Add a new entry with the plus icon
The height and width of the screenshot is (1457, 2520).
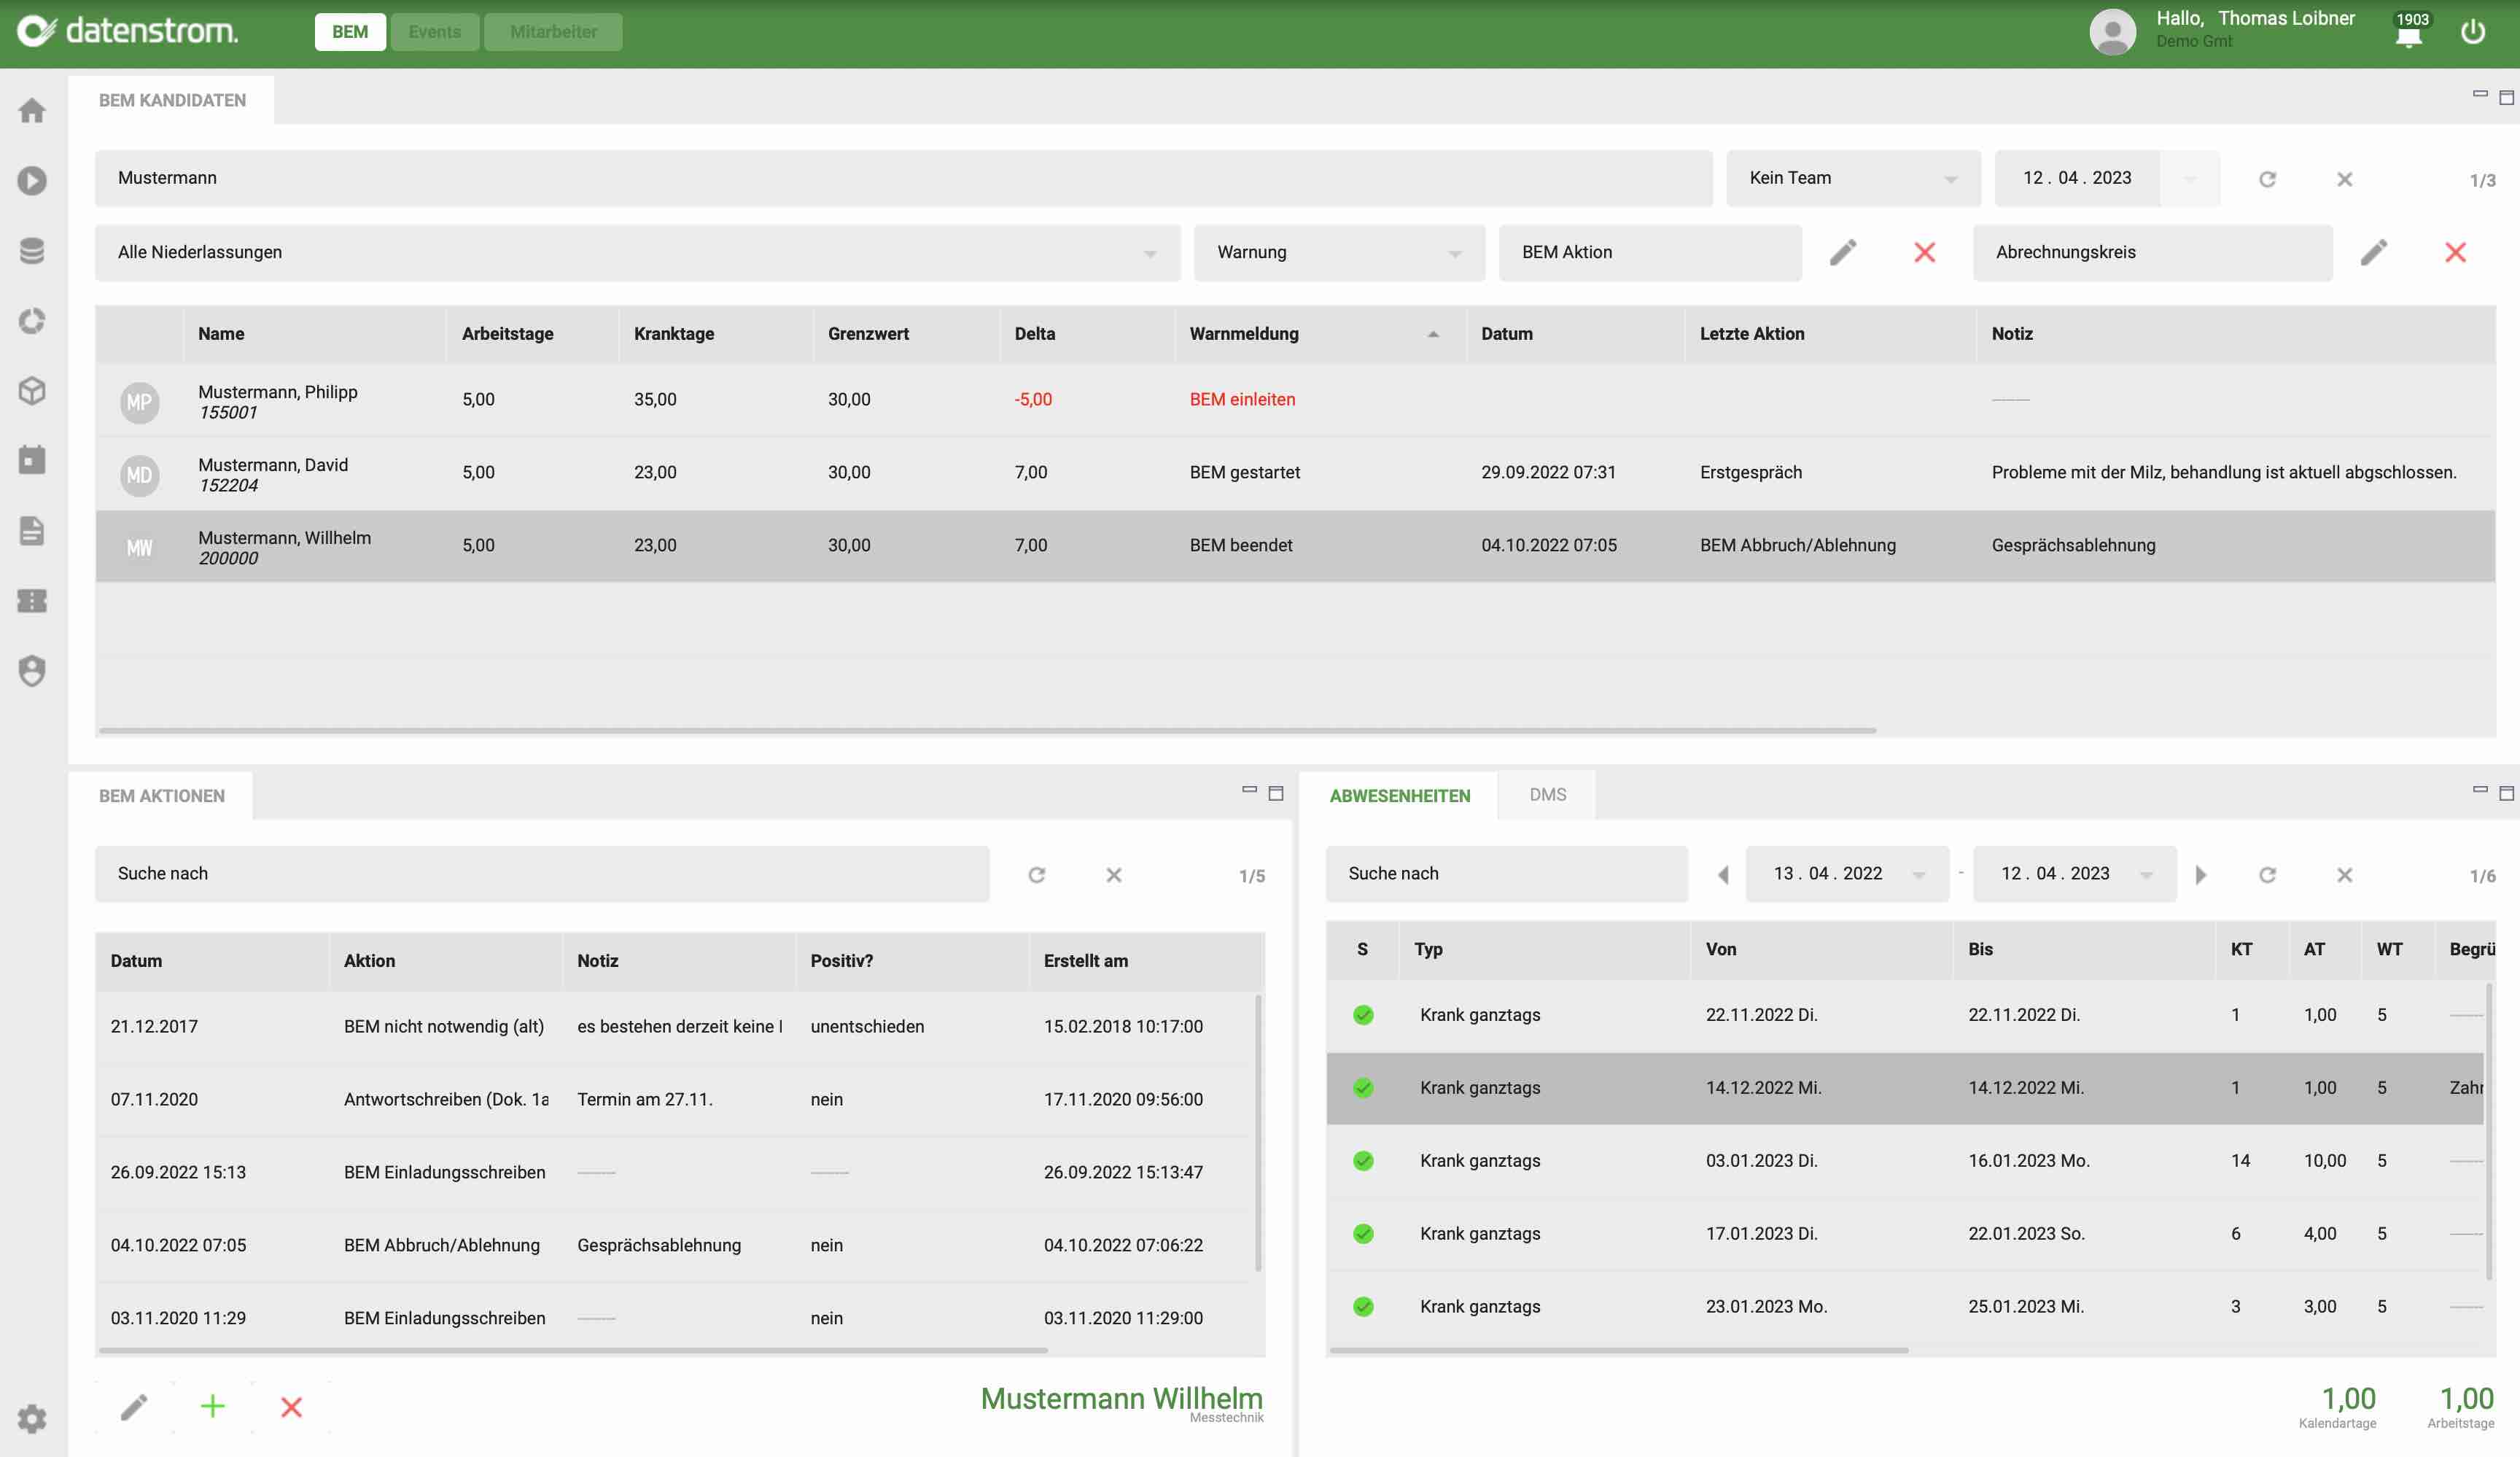pos(212,1406)
